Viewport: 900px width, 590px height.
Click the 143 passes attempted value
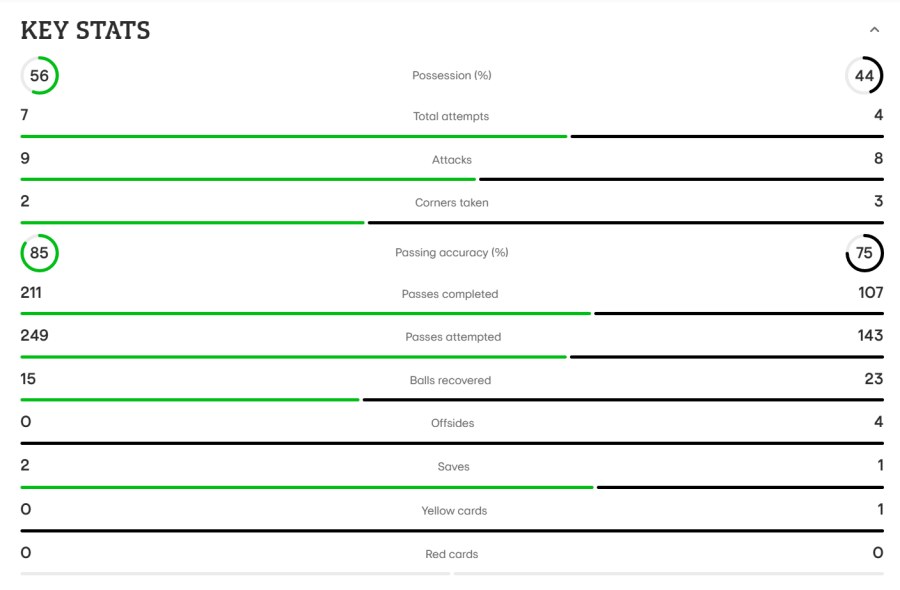click(x=870, y=336)
